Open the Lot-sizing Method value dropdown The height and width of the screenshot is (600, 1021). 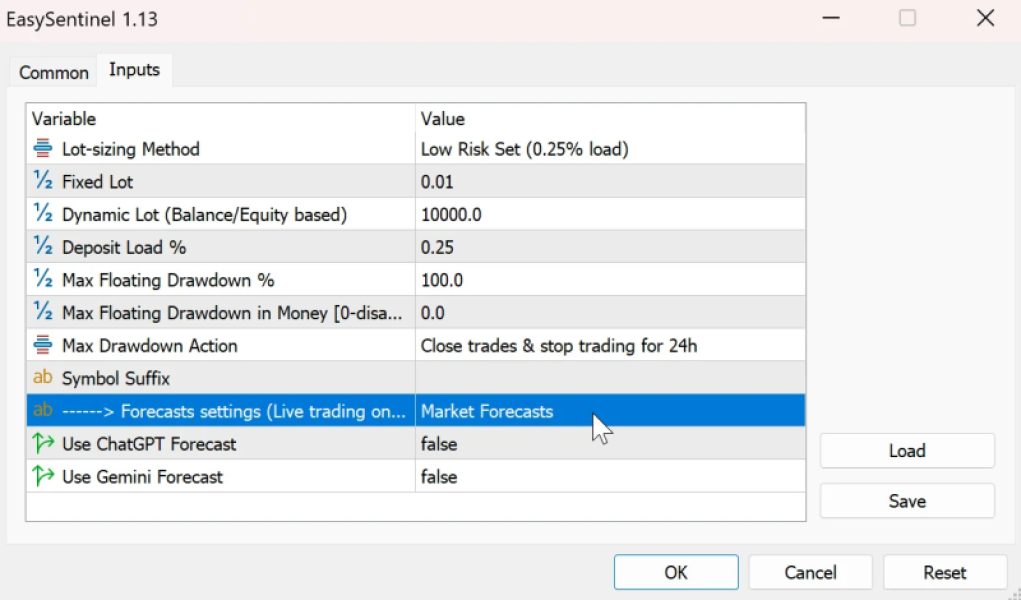[609, 149]
